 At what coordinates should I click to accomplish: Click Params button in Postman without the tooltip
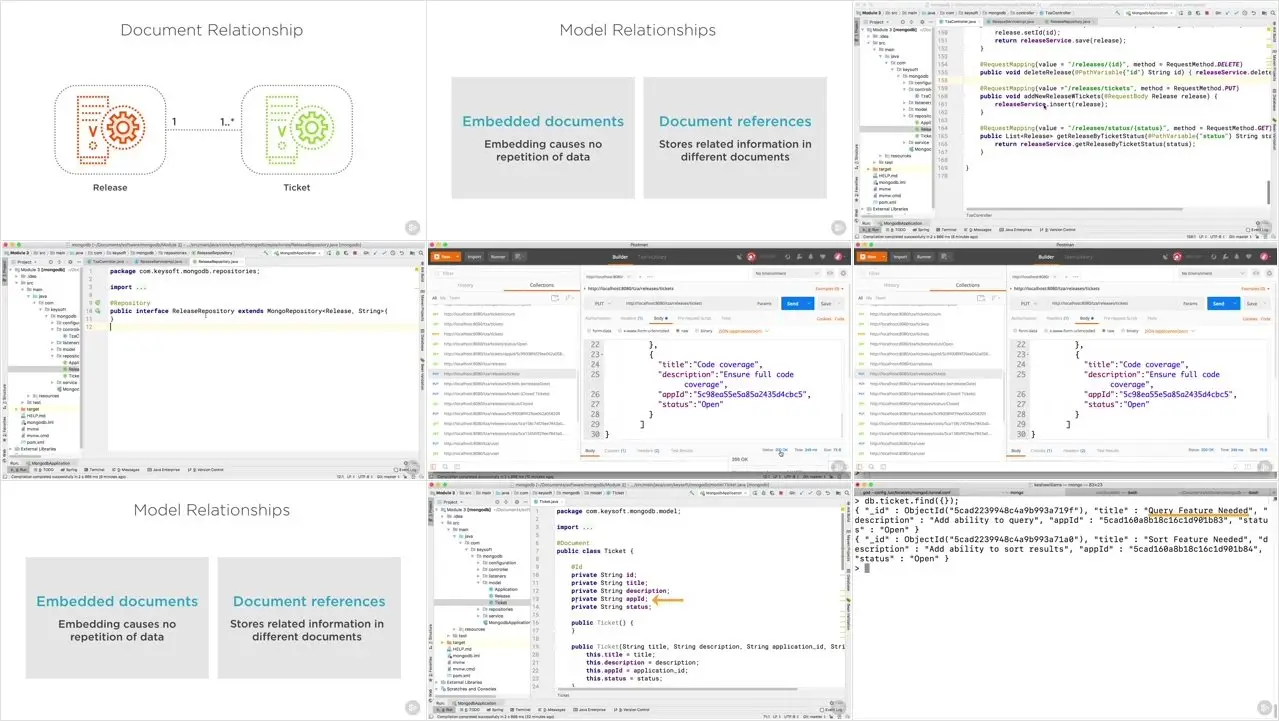coord(1190,303)
